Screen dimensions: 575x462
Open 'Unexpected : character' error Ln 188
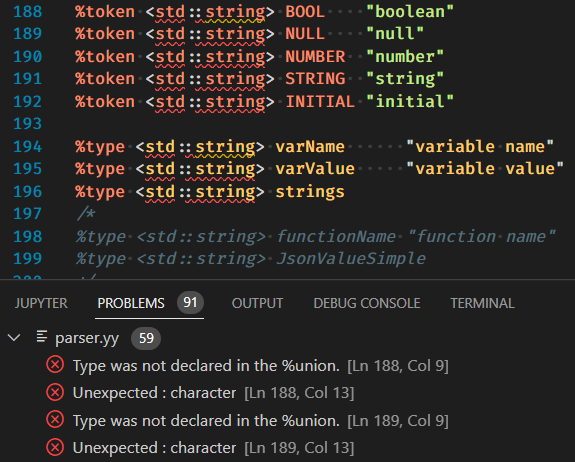point(154,393)
